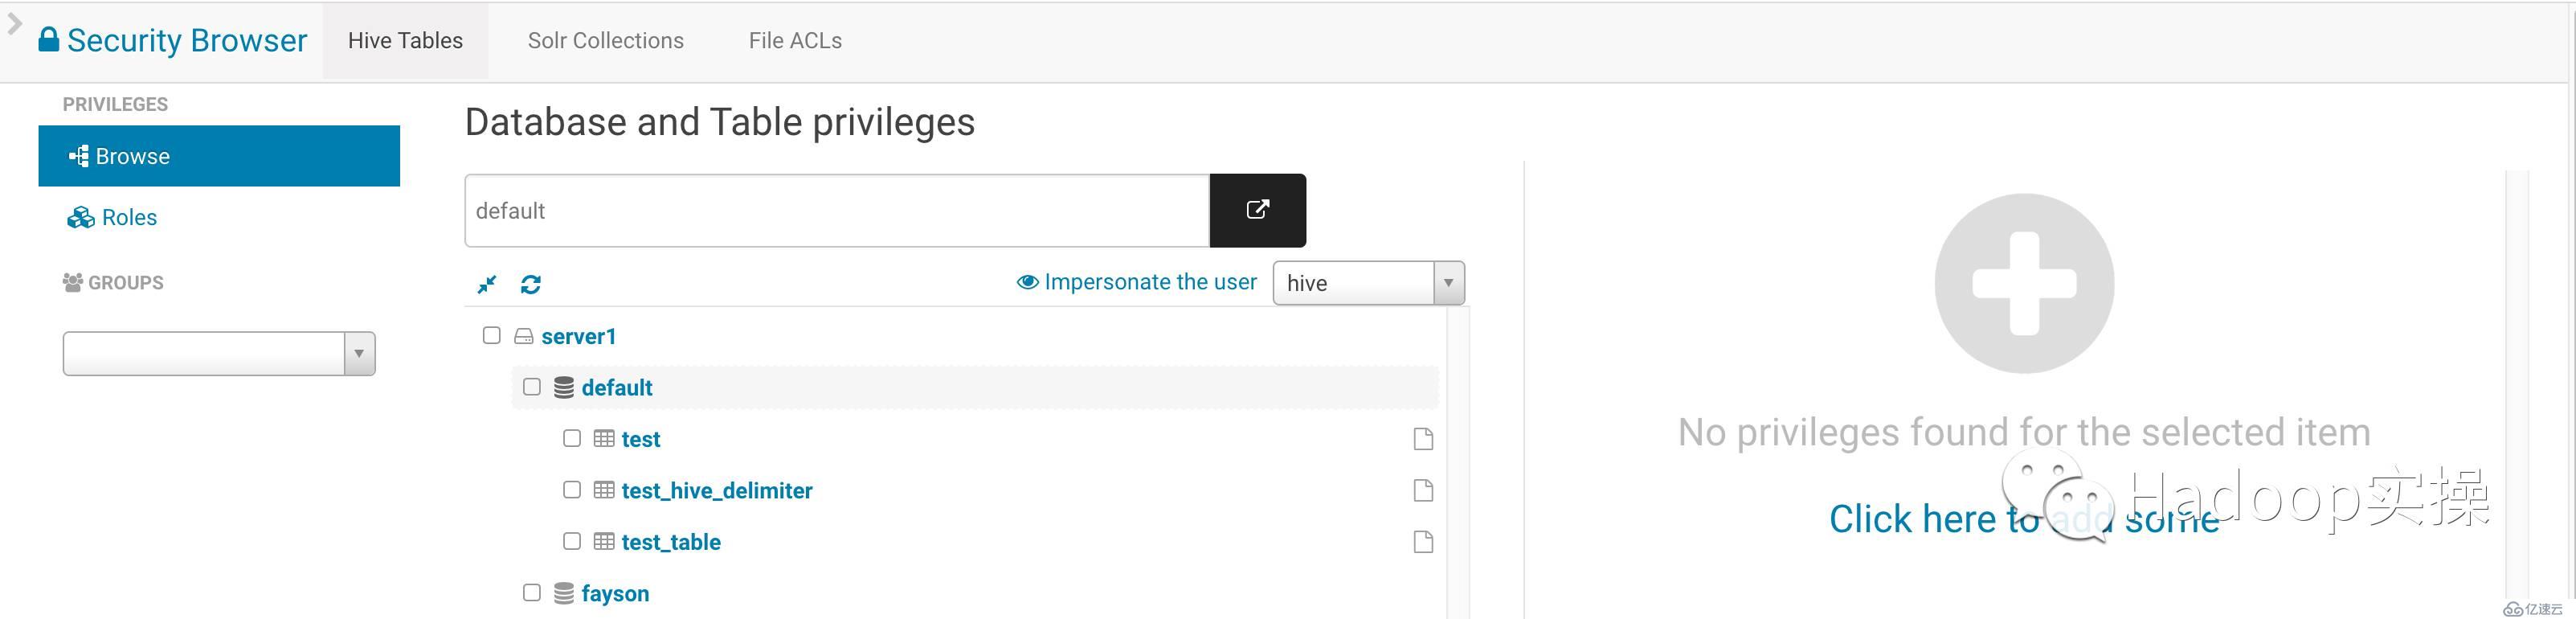Switch to the Solr Collections tab
Screen dimensions: 2576x619
pyautogui.click(x=605, y=41)
